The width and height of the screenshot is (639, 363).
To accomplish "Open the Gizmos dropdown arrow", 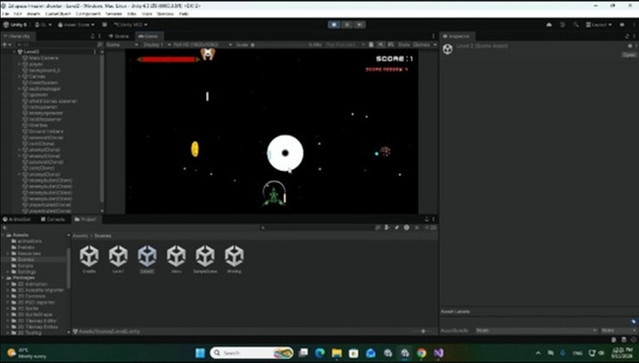I will coord(435,44).
